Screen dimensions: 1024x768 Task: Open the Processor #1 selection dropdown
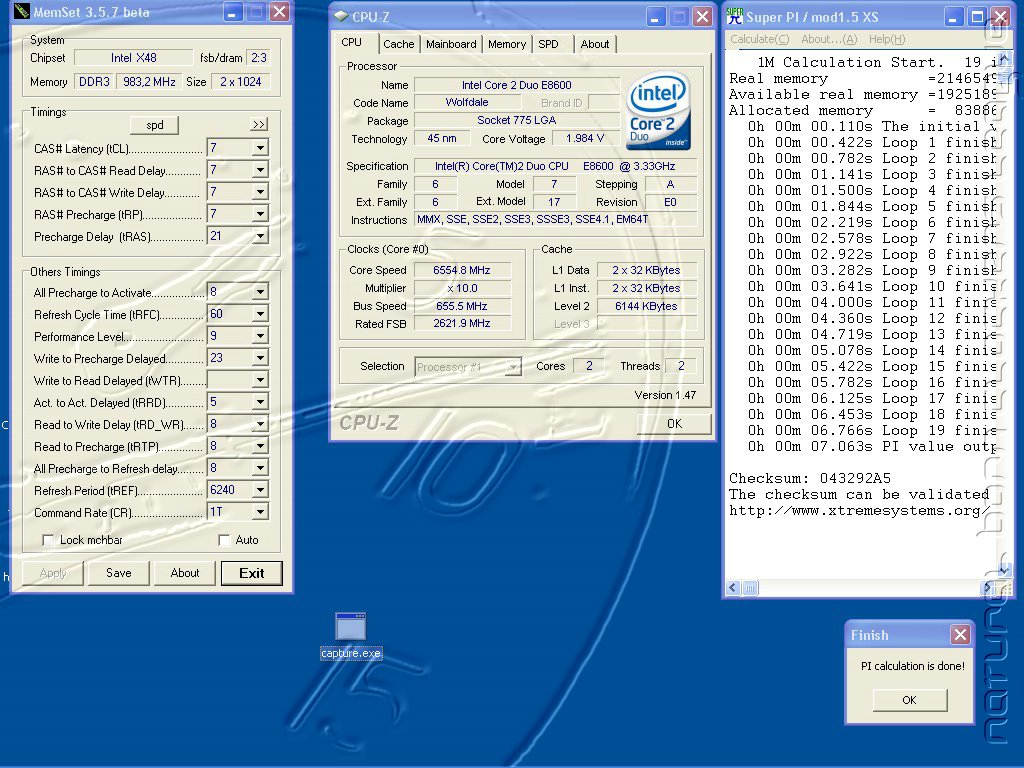513,367
